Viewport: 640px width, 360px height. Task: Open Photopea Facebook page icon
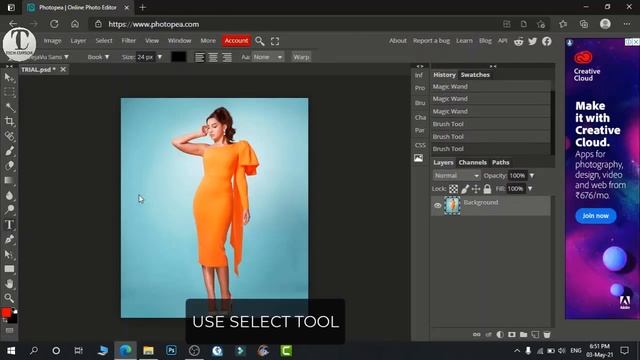[x=547, y=41]
